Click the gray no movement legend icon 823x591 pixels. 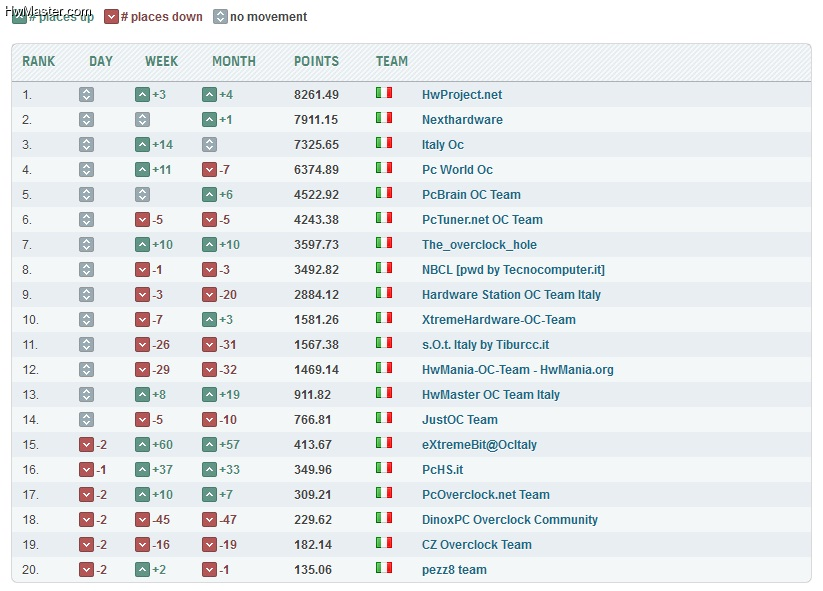click(x=220, y=17)
